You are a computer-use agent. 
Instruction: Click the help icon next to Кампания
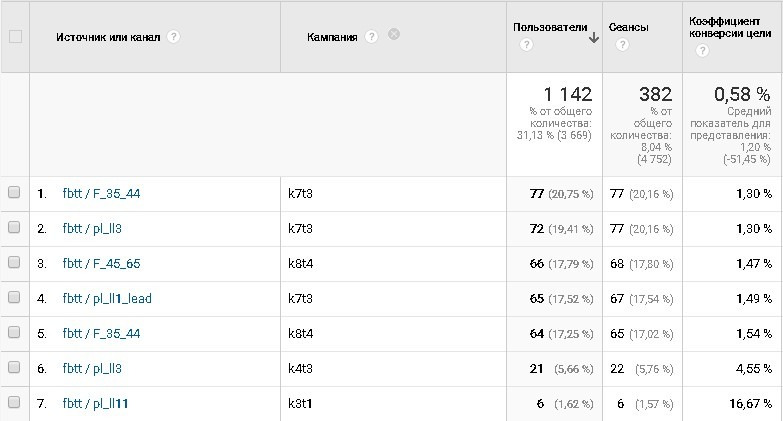[x=372, y=37]
